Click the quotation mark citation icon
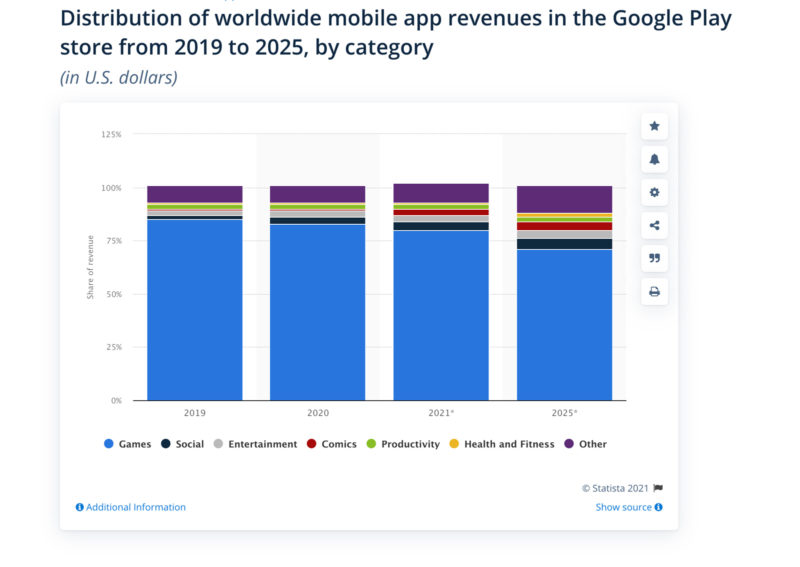The height and width of the screenshot is (567, 800). tap(654, 258)
